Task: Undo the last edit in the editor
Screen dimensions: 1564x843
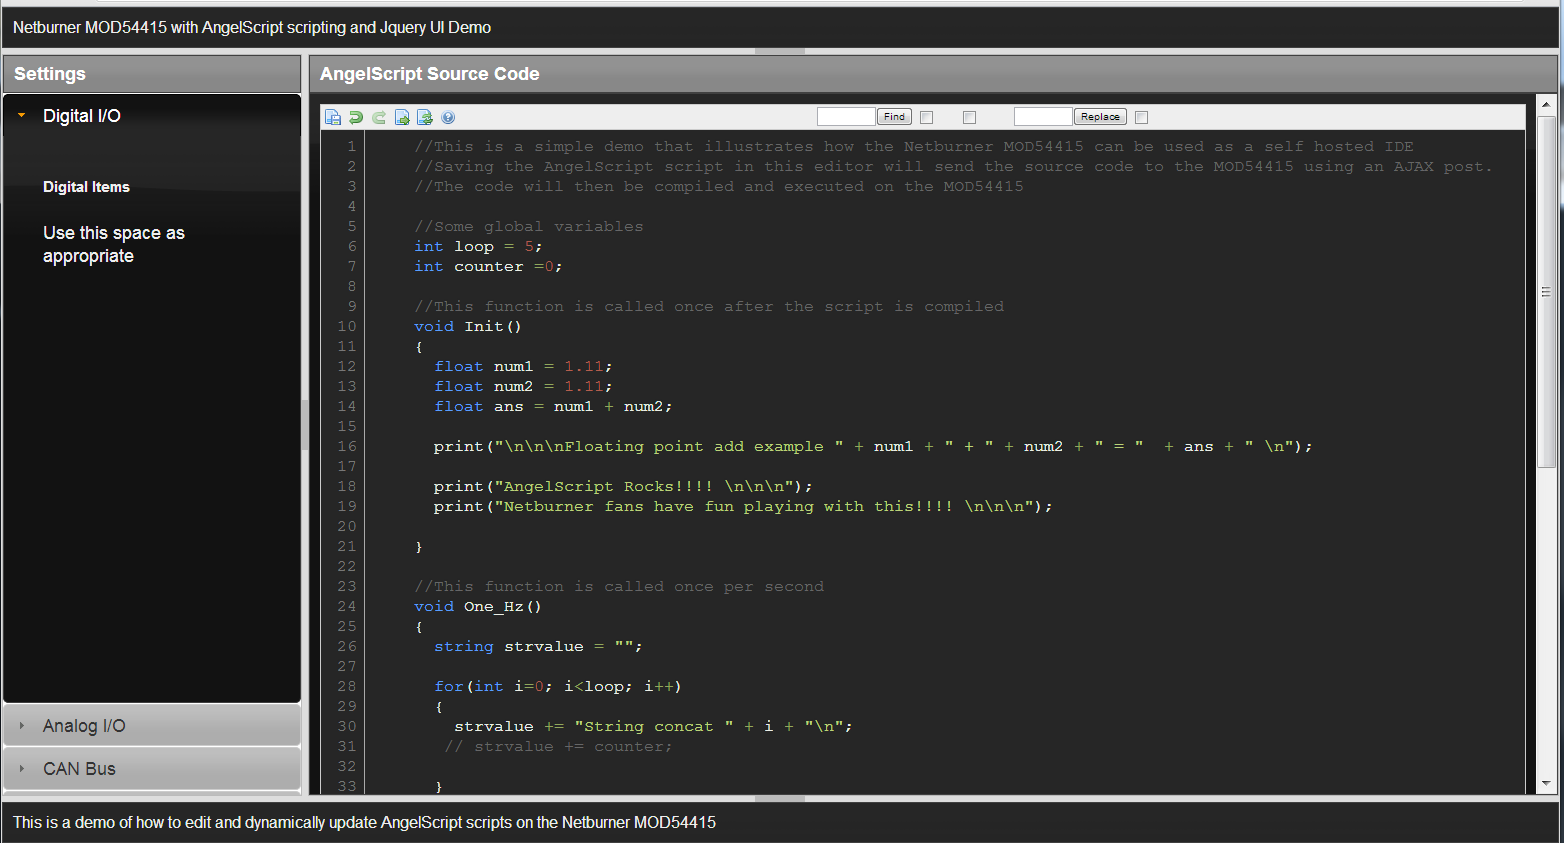Action: pyautogui.click(x=356, y=117)
